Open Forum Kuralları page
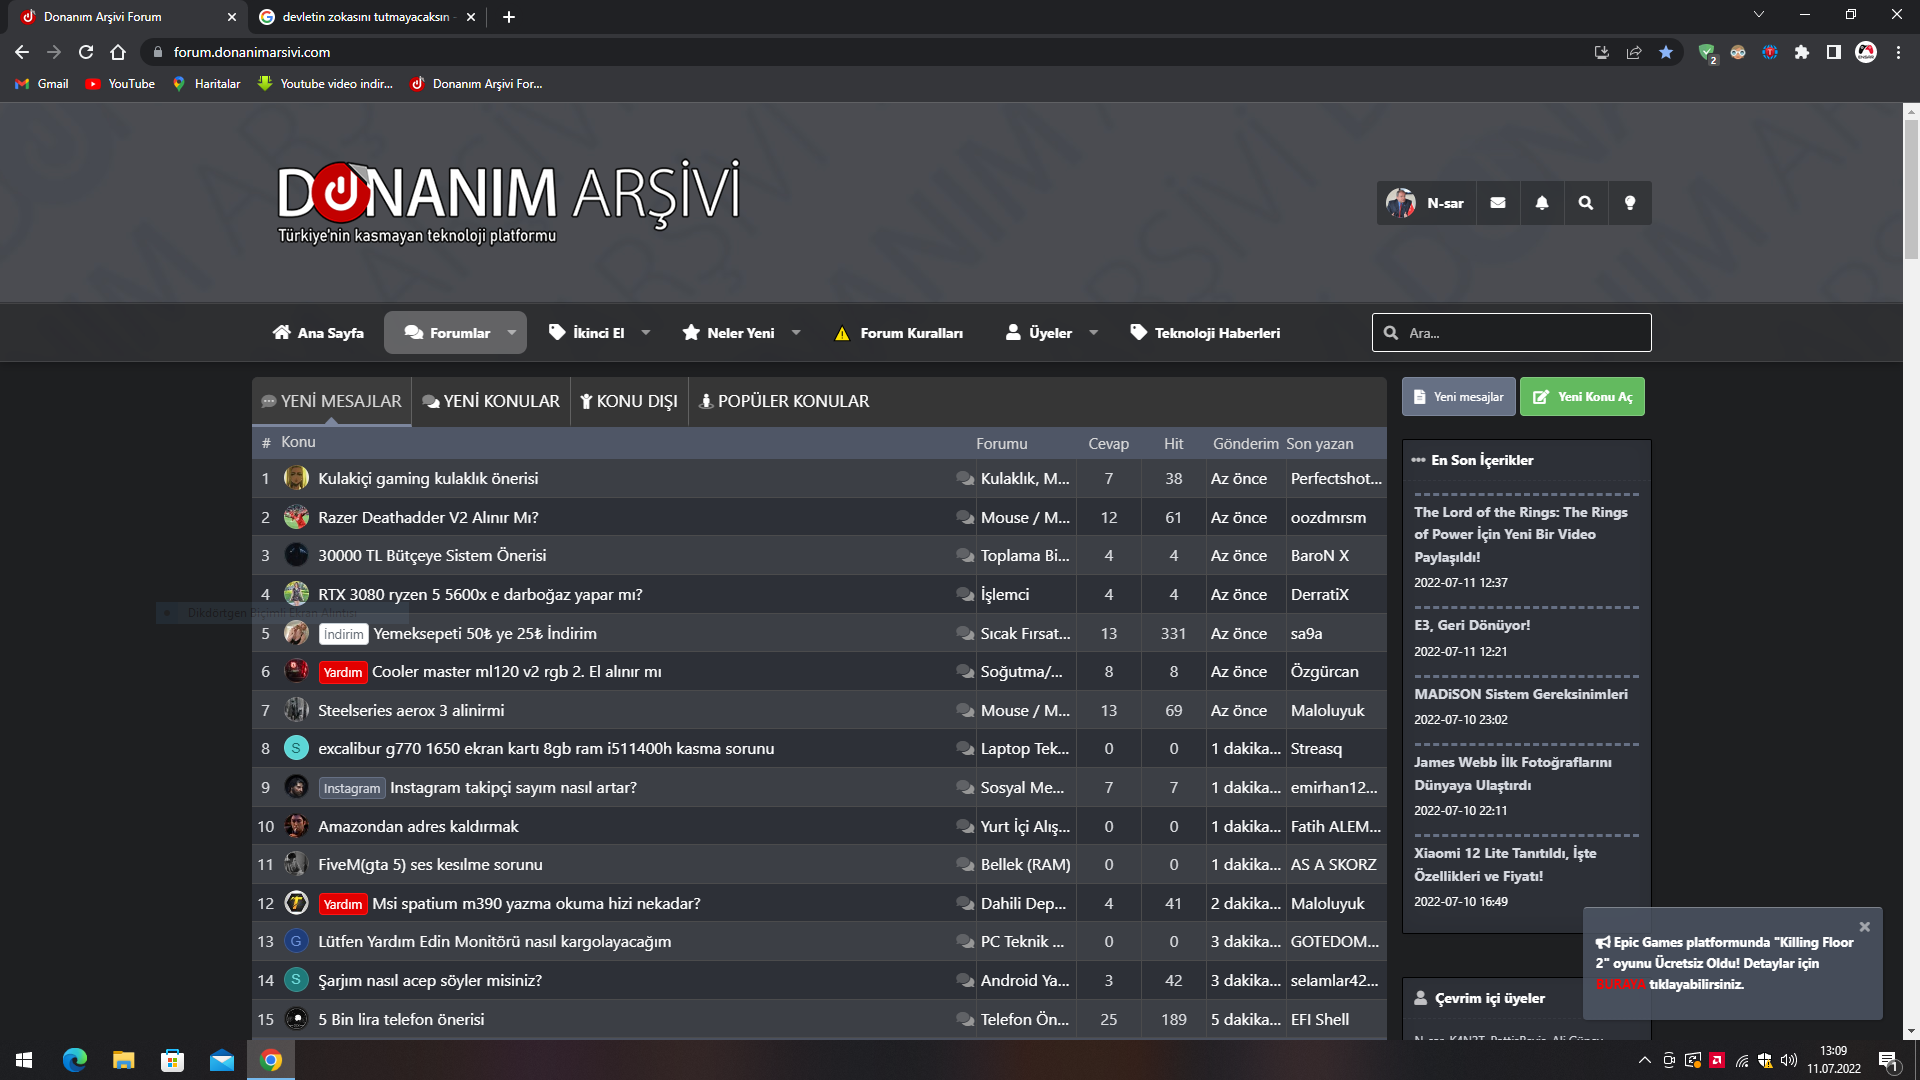This screenshot has height=1080, width=1920. [x=899, y=333]
